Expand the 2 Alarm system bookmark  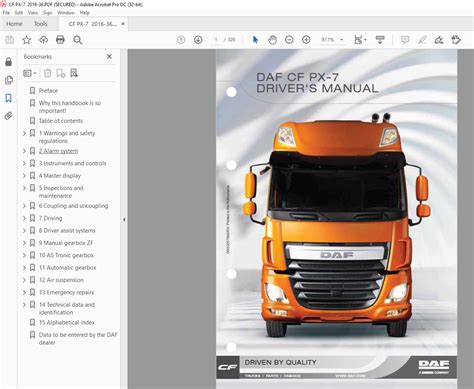point(24,151)
